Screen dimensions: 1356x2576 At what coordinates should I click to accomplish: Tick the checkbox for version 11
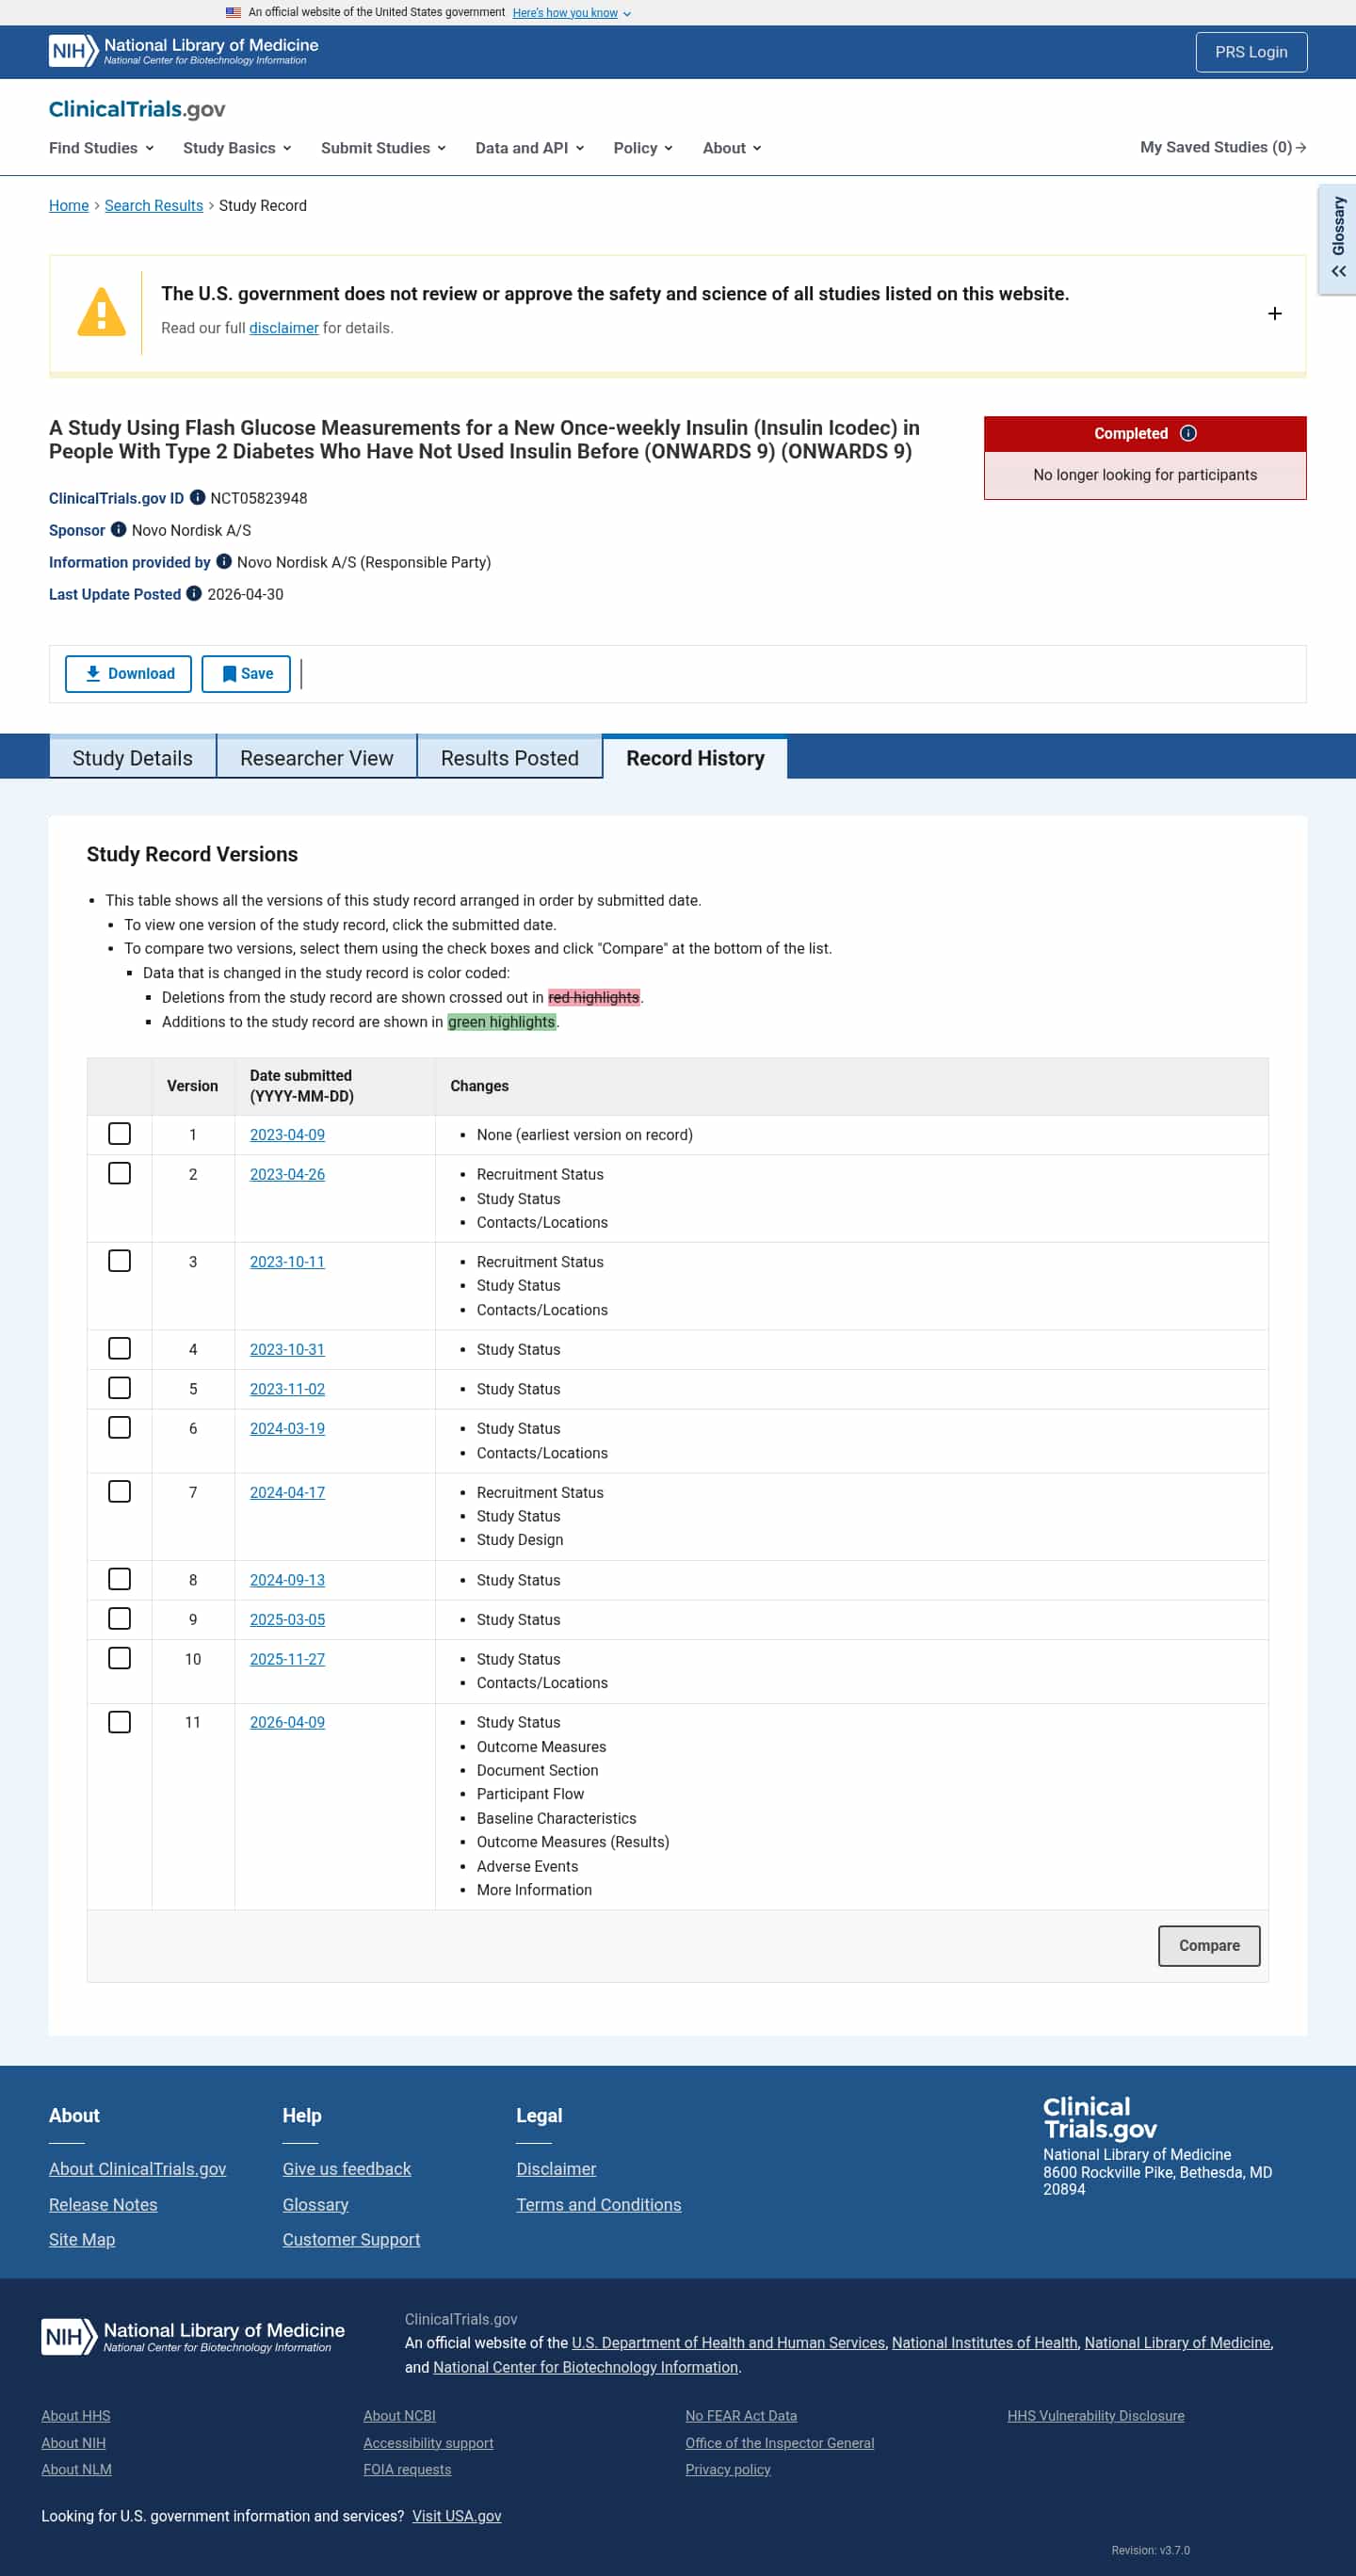pos(119,1721)
